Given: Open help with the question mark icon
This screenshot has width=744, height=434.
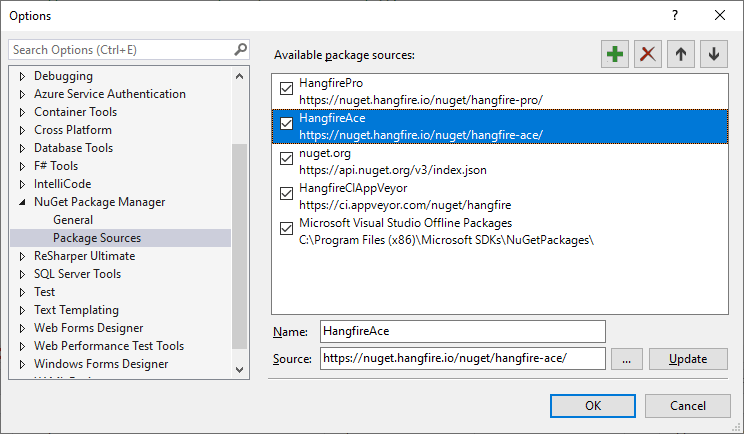Looking at the screenshot, I should (675, 15).
